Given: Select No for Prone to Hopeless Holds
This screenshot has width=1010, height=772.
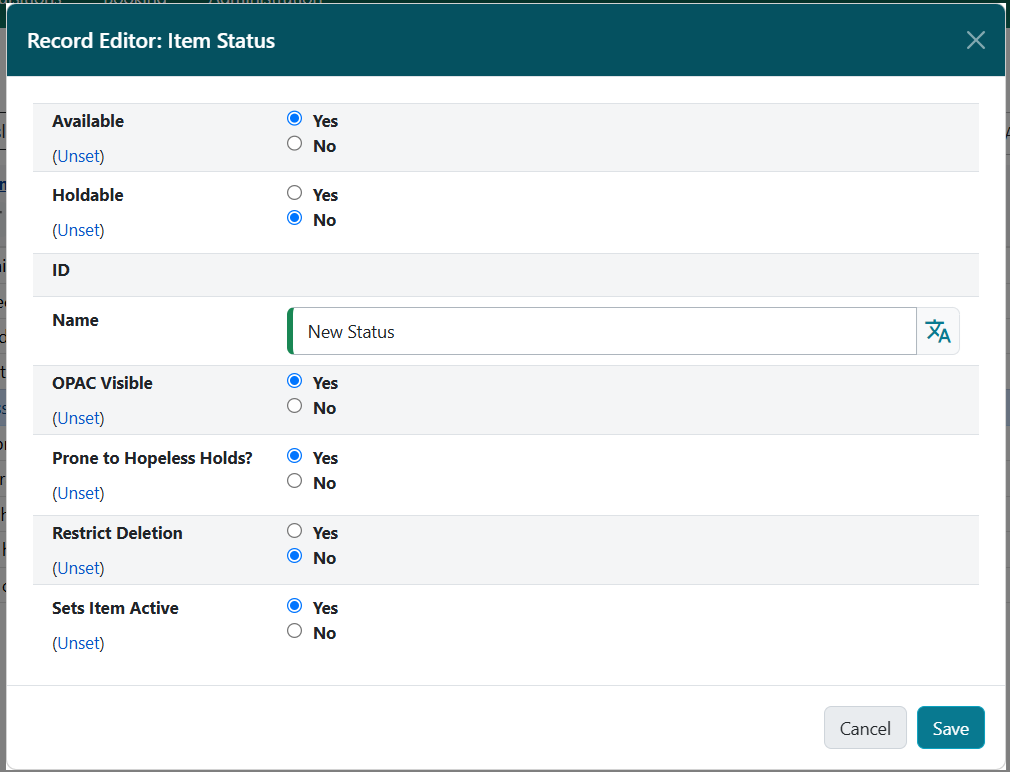Looking at the screenshot, I should click(294, 480).
